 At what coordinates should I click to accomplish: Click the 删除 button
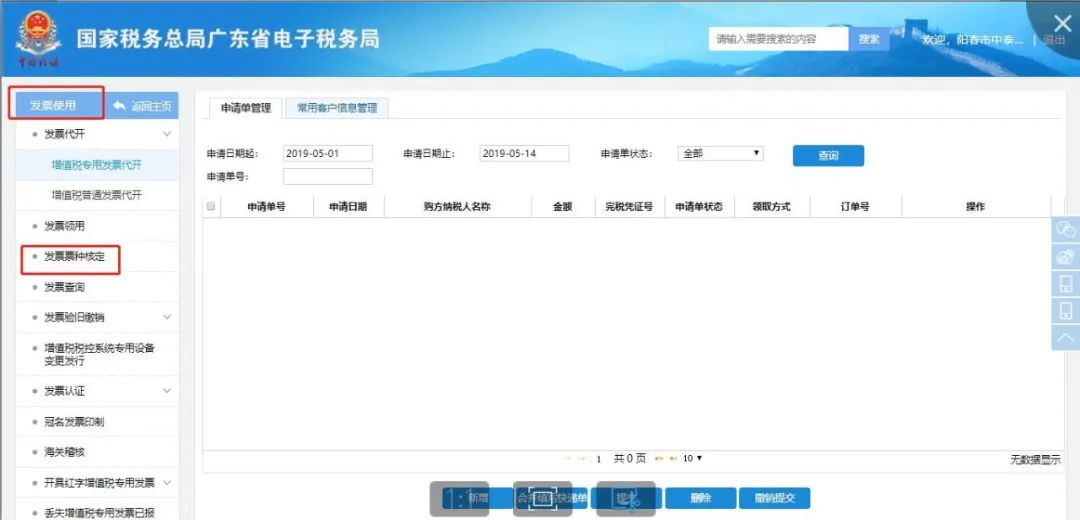(700, 498)
